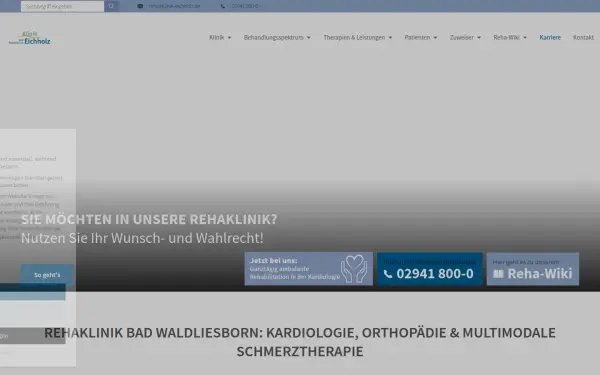
Task: Click the phone icon beside 02941 800-0
Action: 388,274
